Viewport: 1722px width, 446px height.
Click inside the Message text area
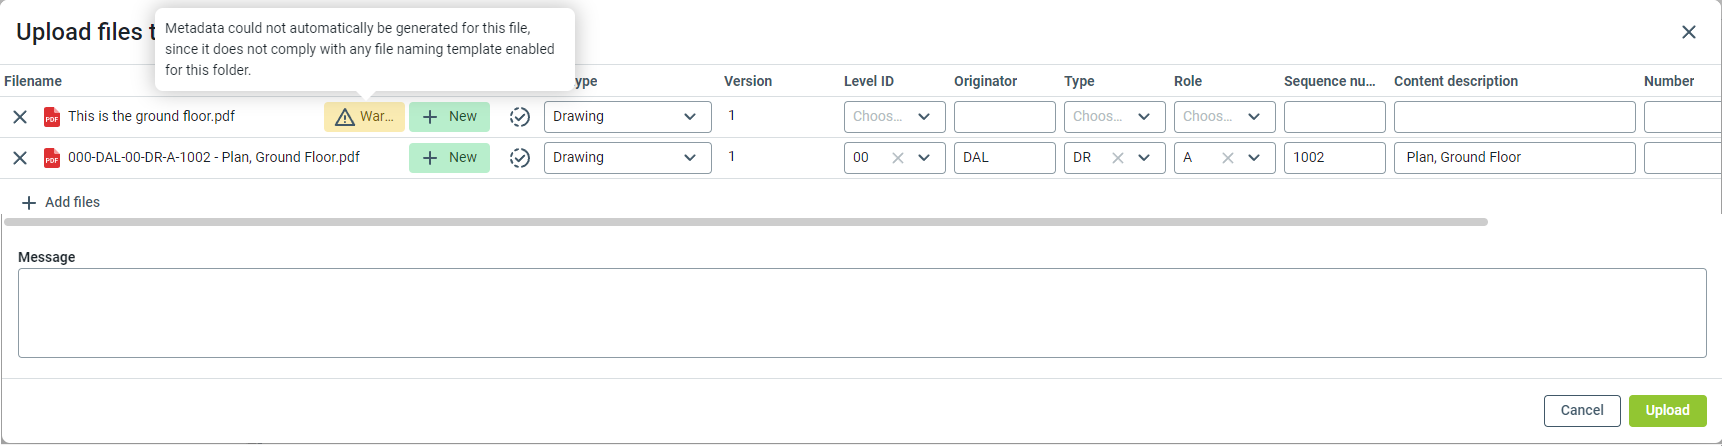(x=861, y=313)
